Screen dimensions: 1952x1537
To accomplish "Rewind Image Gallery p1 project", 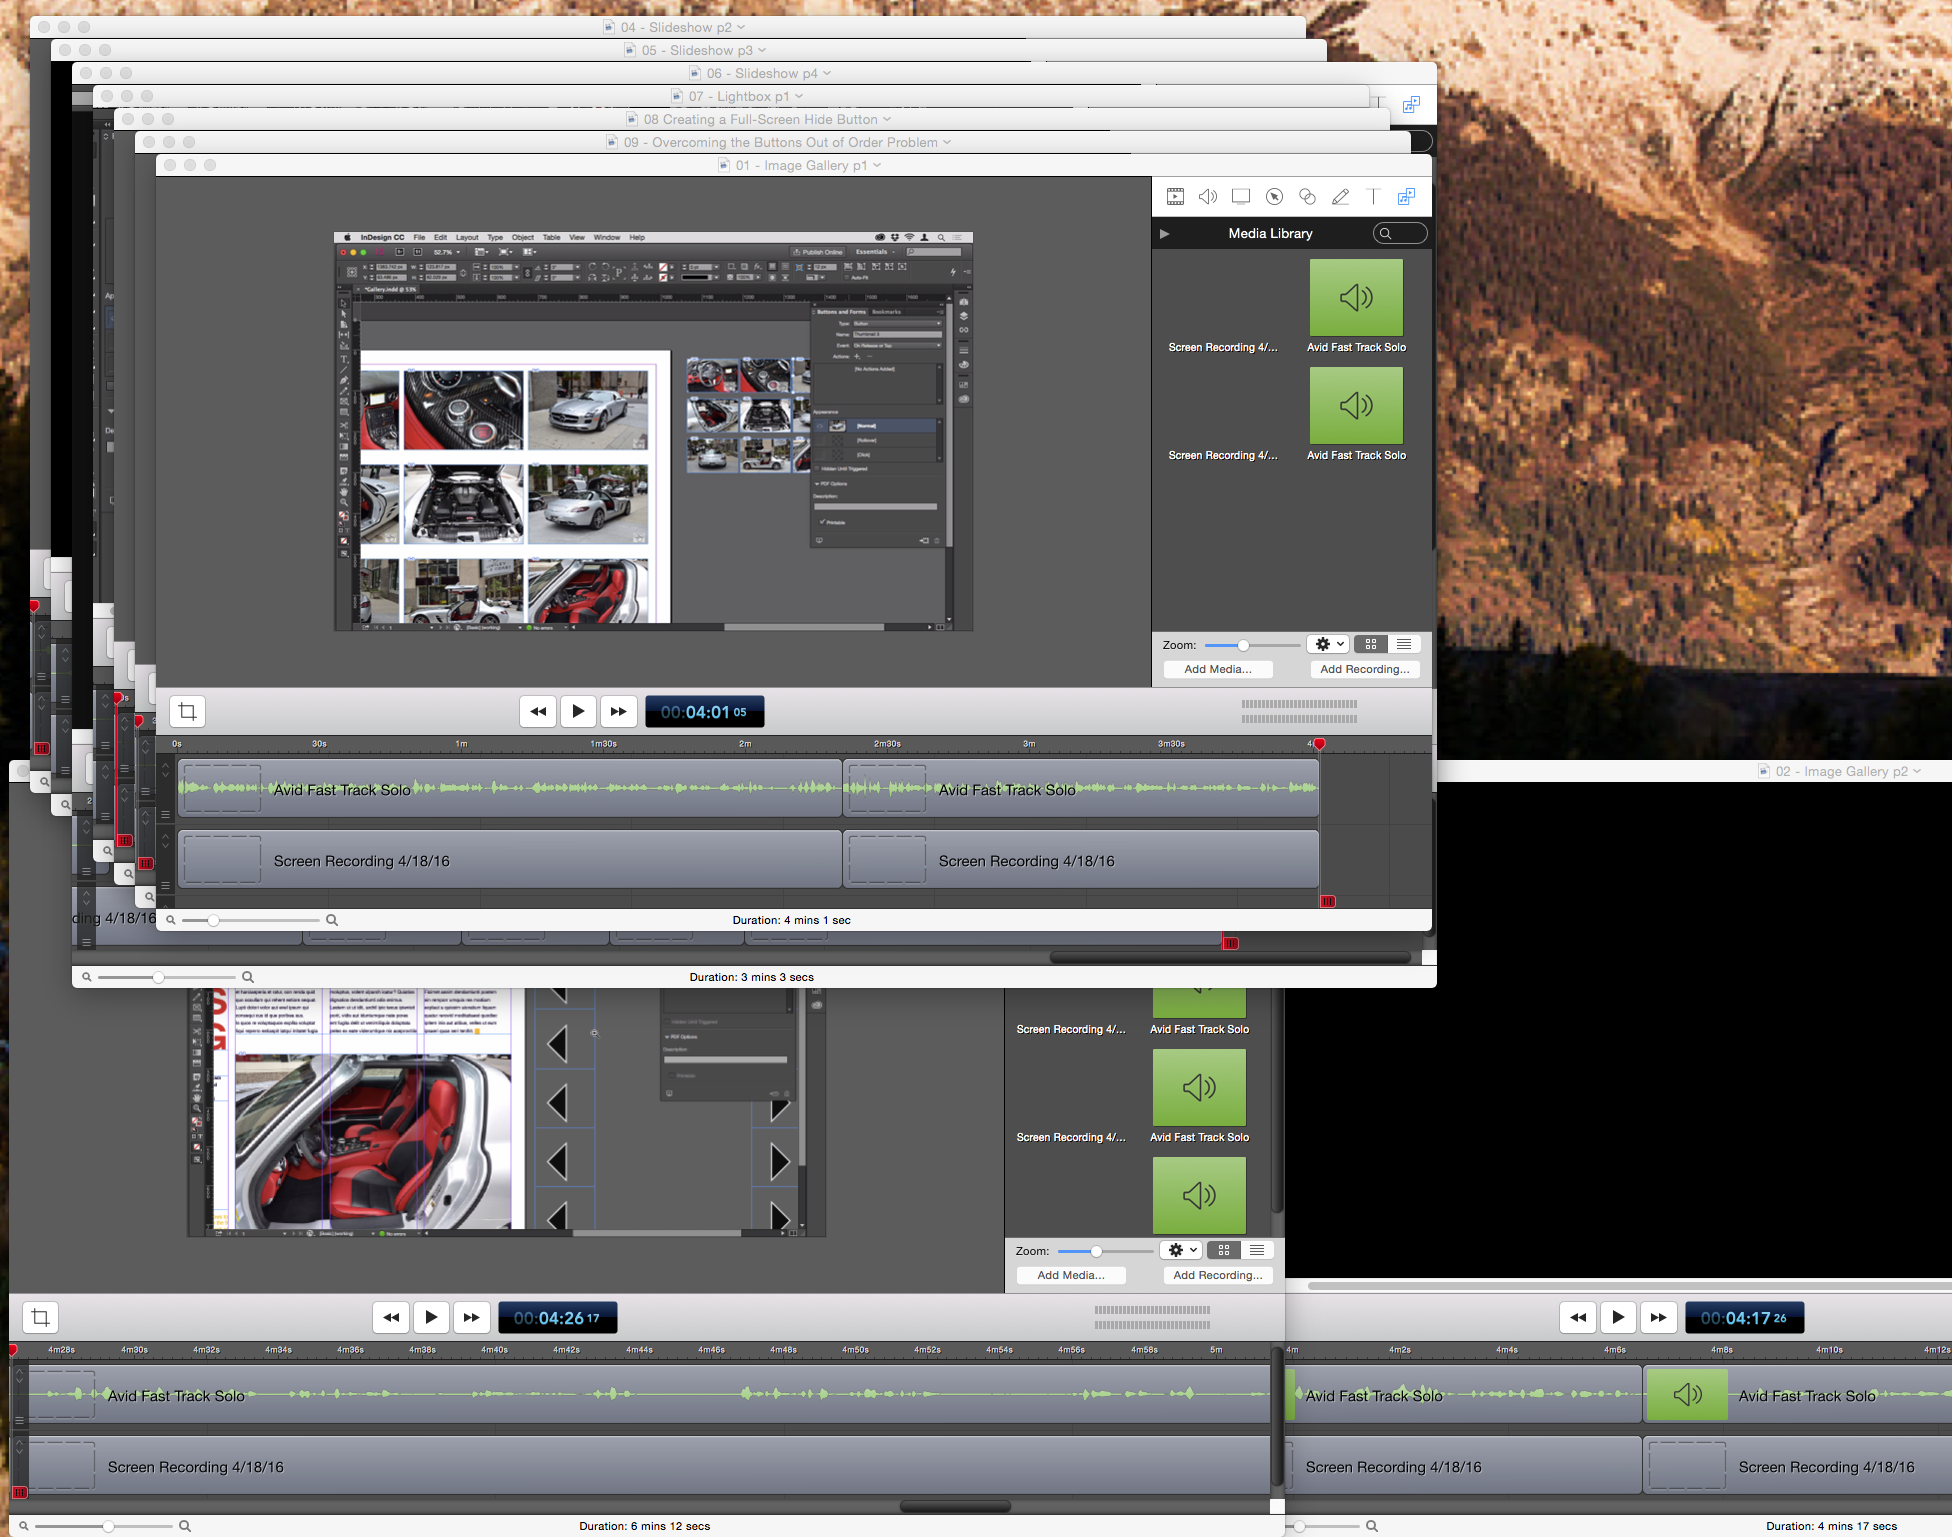I will click(538, 712).
